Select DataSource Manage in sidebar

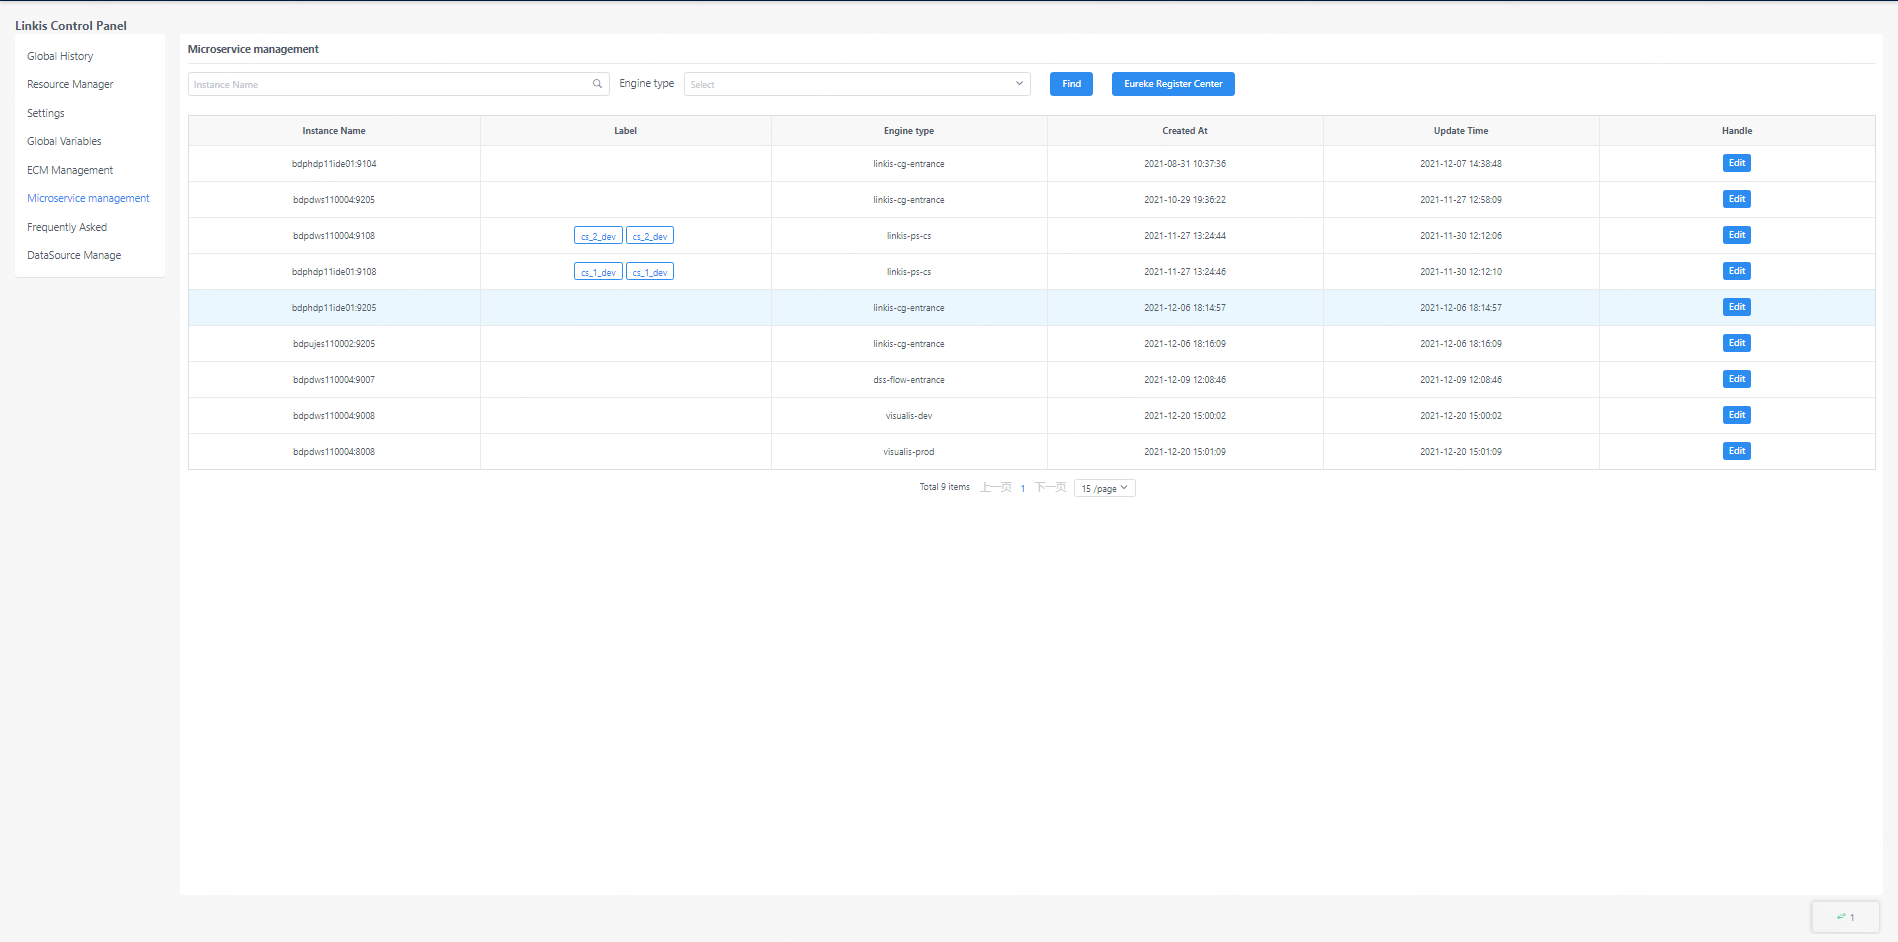pyautogui.click(x=74, y=255)
